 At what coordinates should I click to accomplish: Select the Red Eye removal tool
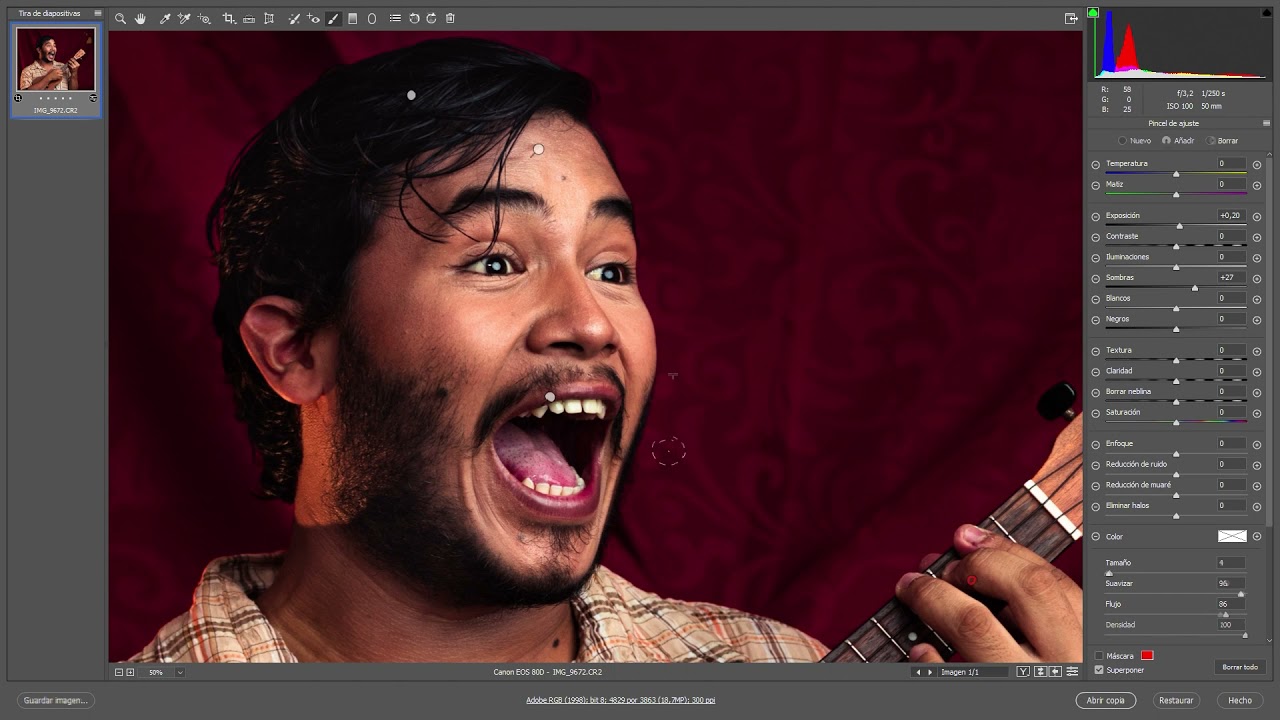(x=313, y=18)
